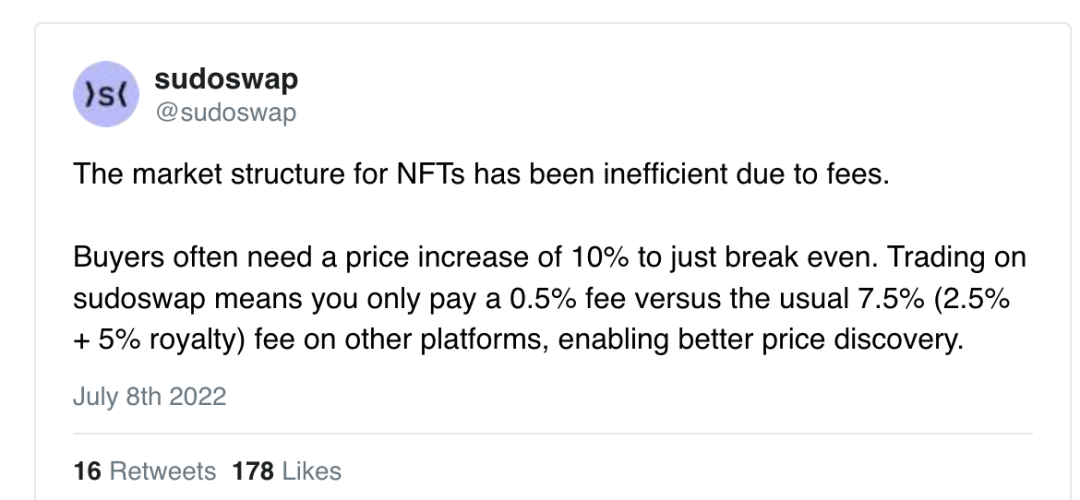Click the @sudoswap handle

[226, 112]
